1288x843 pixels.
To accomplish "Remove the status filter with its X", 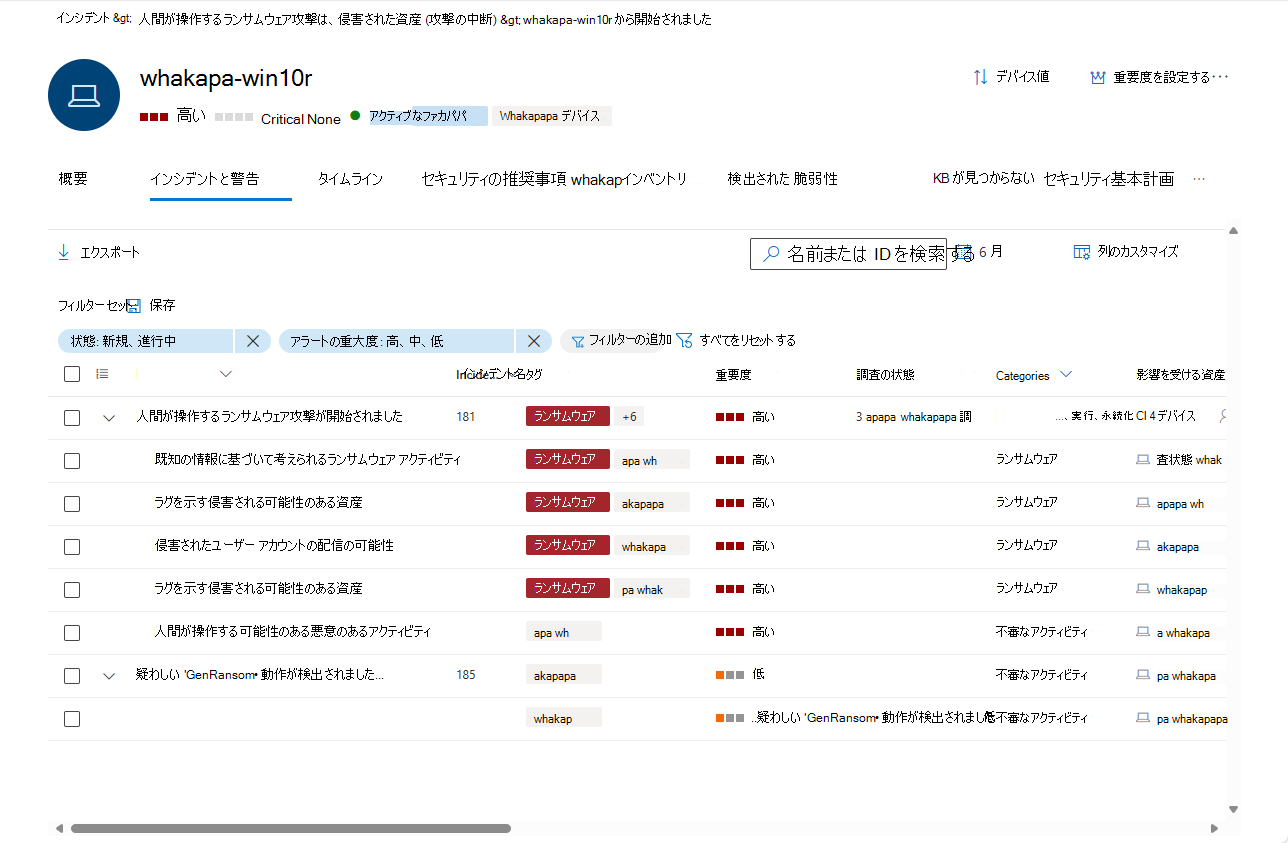I will (253, 341).
